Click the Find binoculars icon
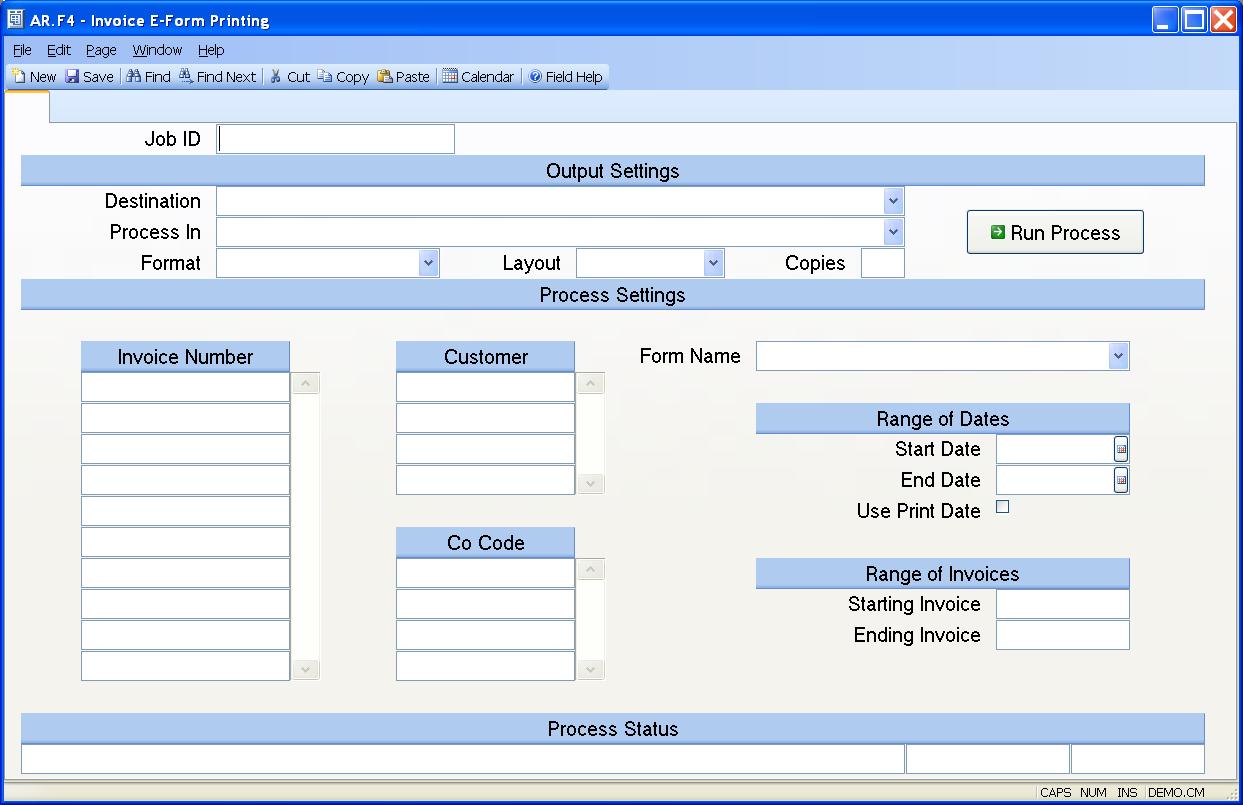This screenshot has height=805, width=1243. click(x=134, y=77)
